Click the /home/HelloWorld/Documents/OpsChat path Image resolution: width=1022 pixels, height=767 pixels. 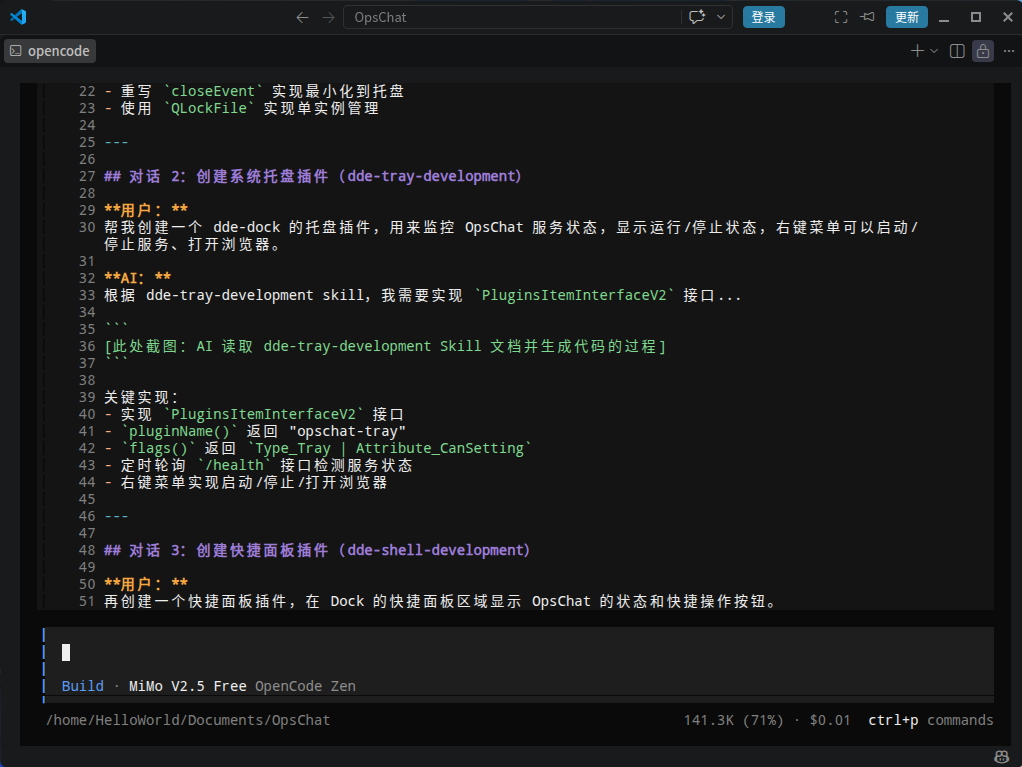point(188,720)
